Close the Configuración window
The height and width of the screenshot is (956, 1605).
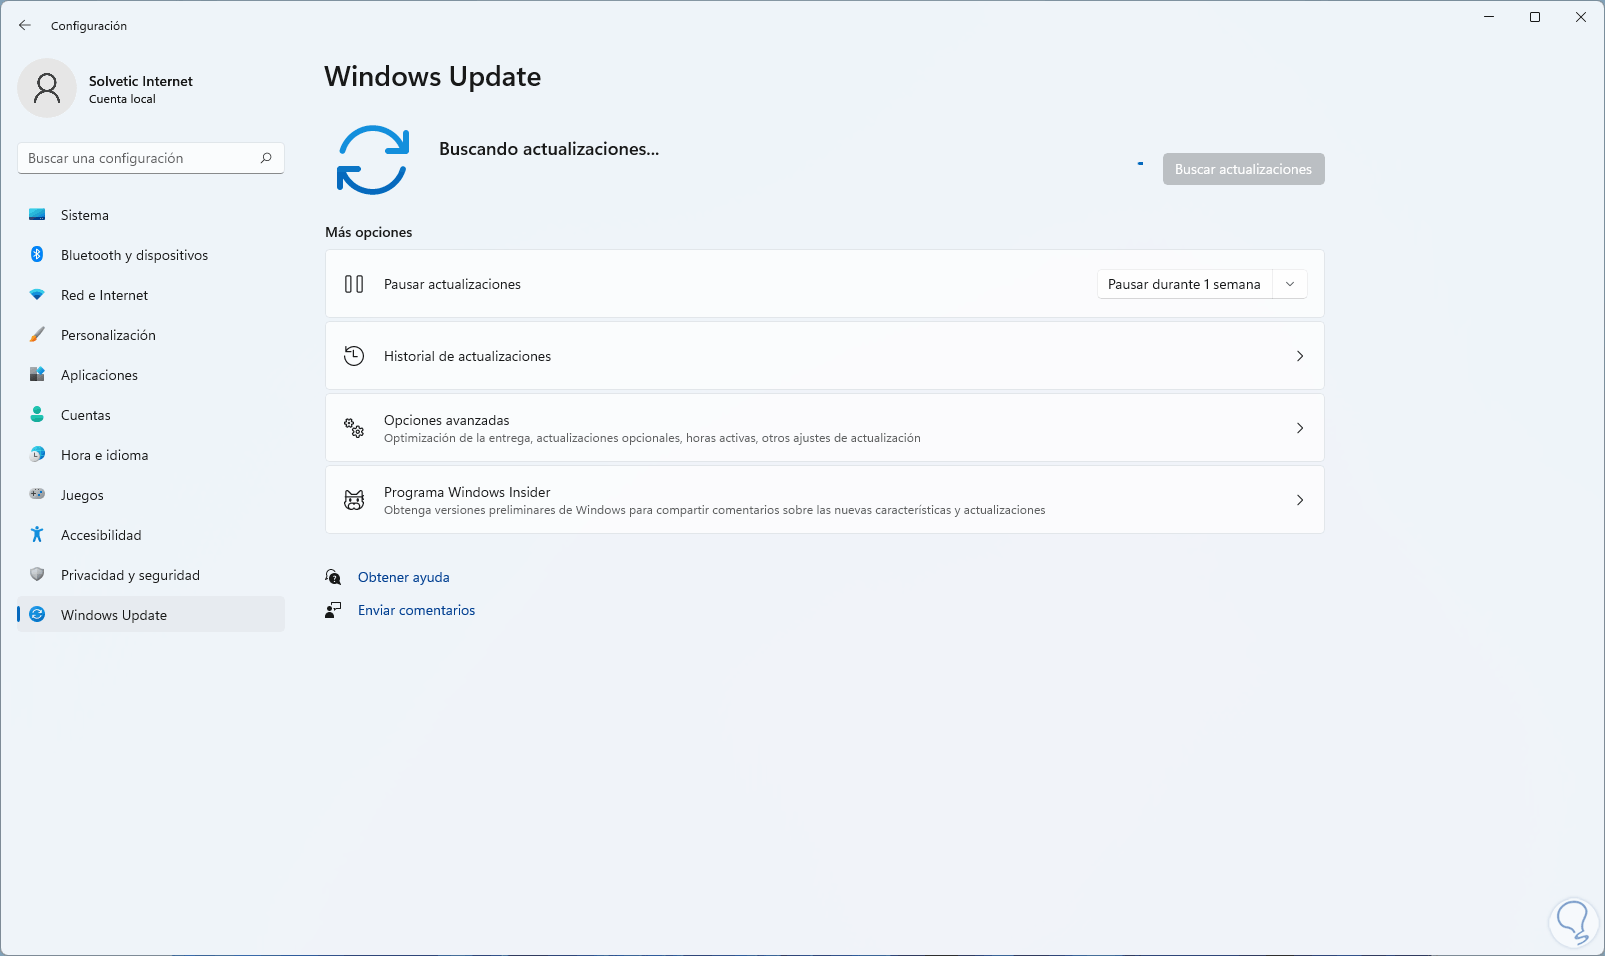[1581, 17]
